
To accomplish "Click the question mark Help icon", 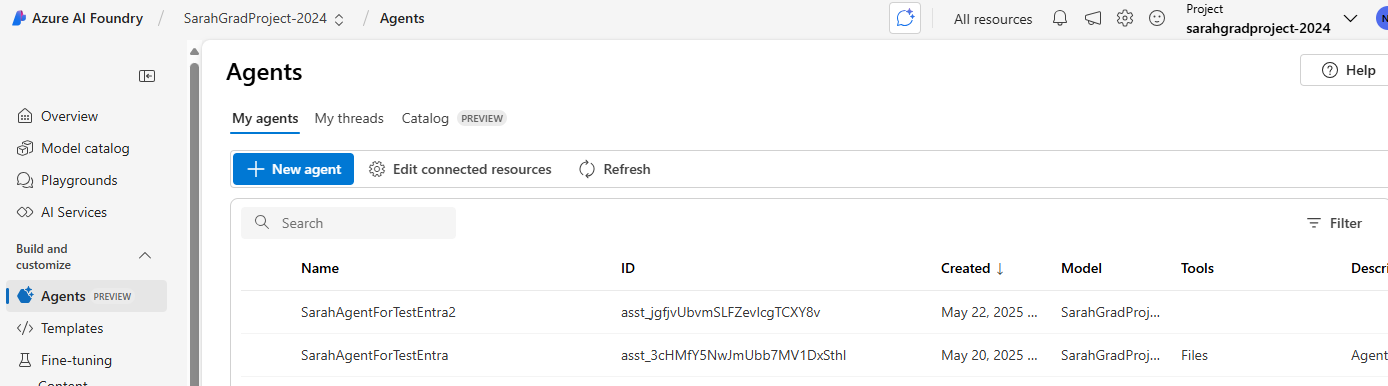I will click(1330, 70).
